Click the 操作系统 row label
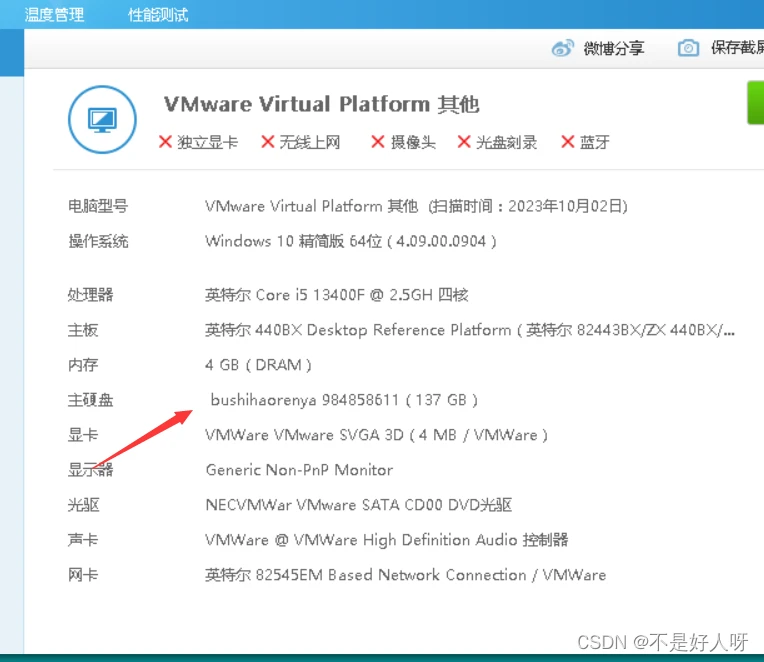764x662 pixels. [x=98, y=241]
